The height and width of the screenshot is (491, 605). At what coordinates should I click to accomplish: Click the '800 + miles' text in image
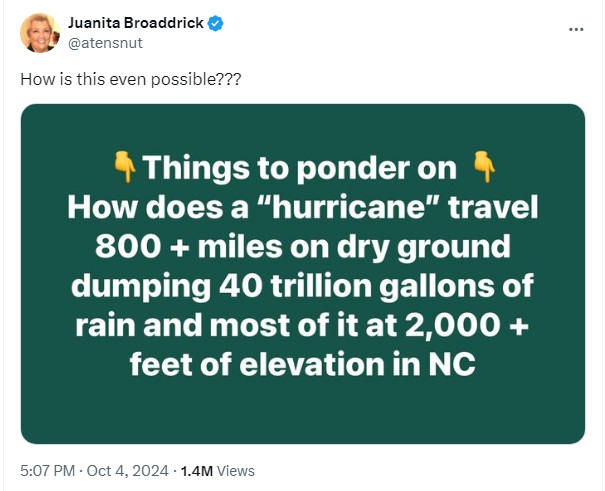click(x=187, y=247)
